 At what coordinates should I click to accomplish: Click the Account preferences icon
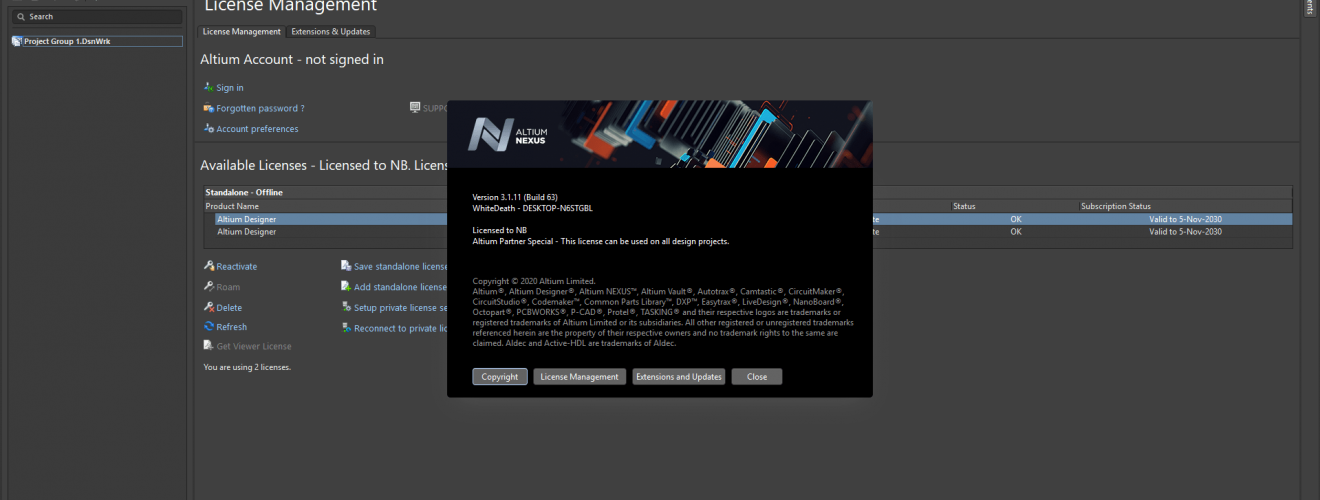coord(208,128)
